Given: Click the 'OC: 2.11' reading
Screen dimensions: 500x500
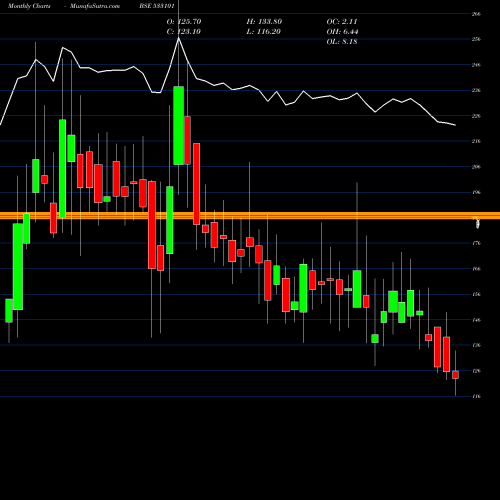Looking at the screenshot, I should (342, 22).
